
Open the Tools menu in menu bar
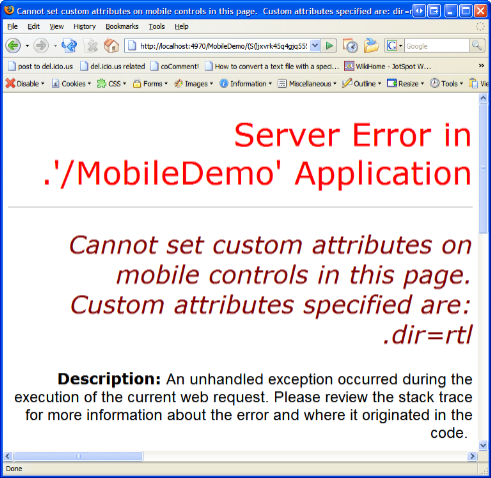pyautogui.click(x=157, y=26)
